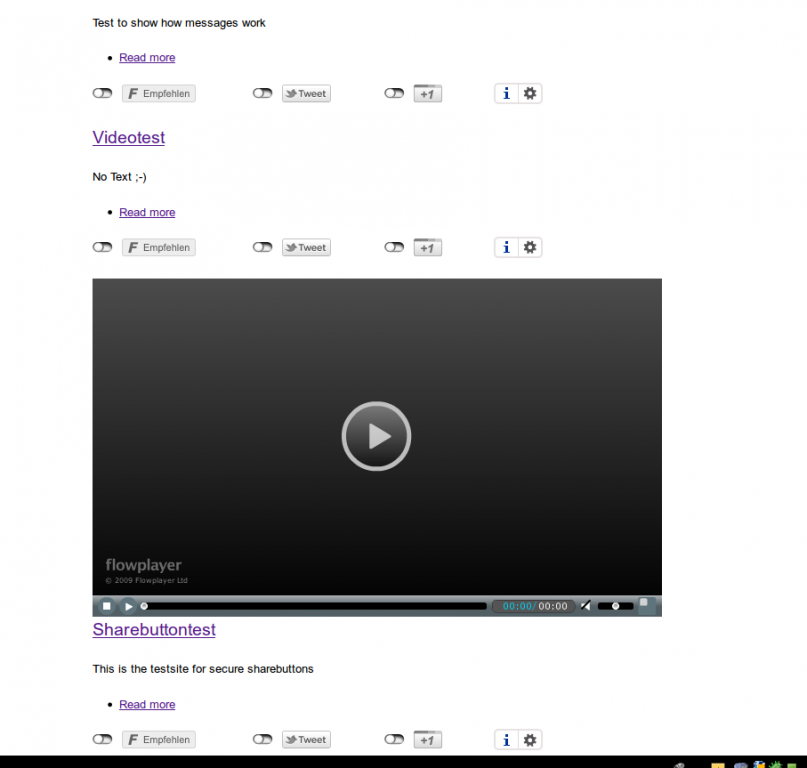The height and width of the screenshot is (768, 807).
Task: Enable Twitter toggle under Sharebuttontest post
Action: pos(262,740)
